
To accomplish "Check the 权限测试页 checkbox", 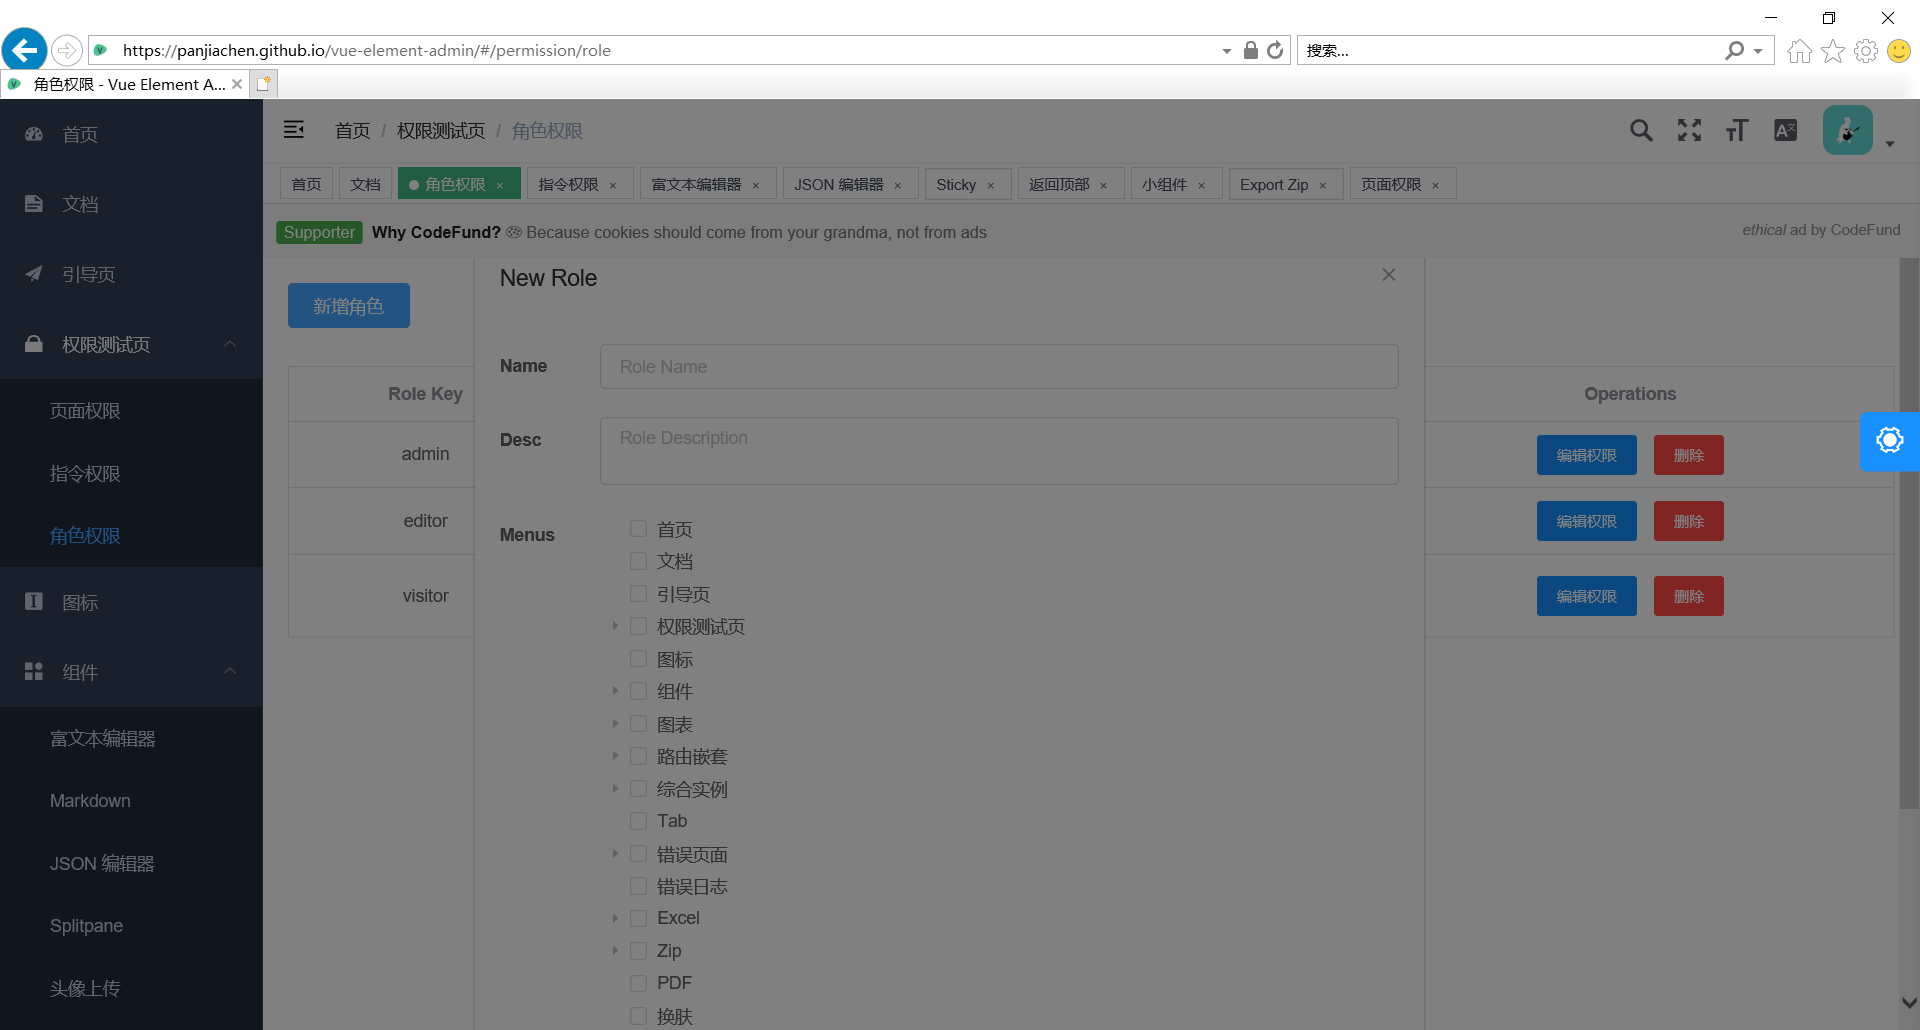I will (638, 626).
